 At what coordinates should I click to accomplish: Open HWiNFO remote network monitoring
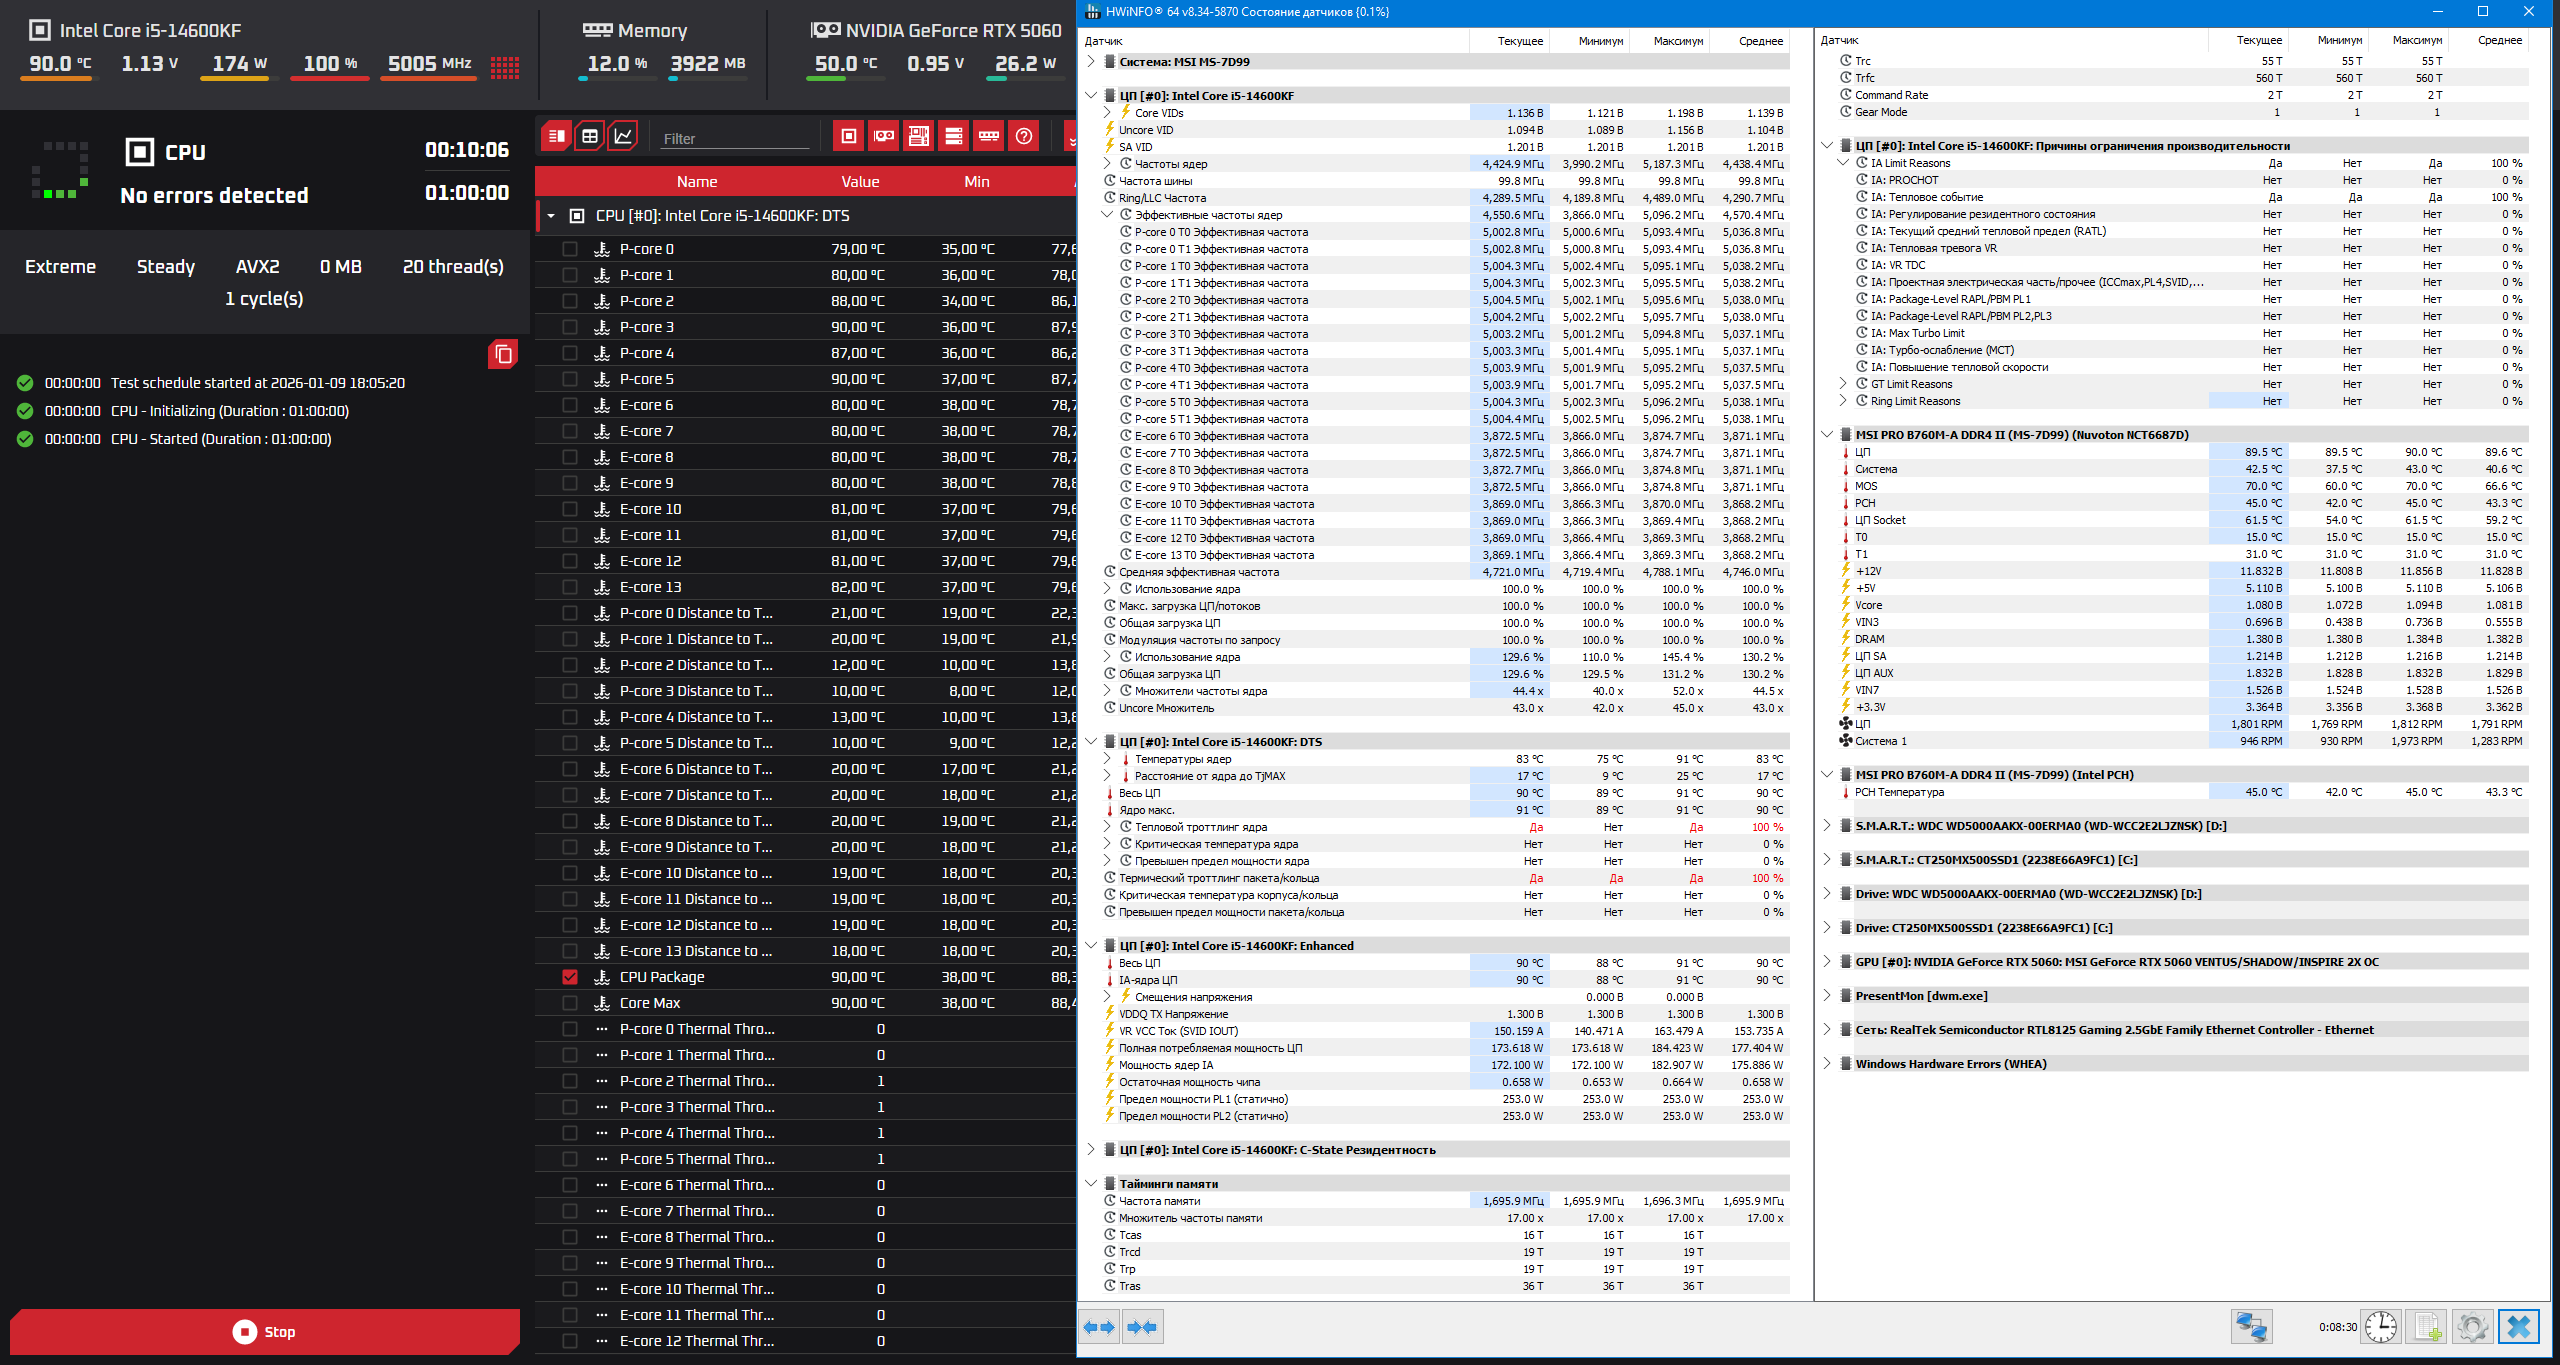2251,1327
